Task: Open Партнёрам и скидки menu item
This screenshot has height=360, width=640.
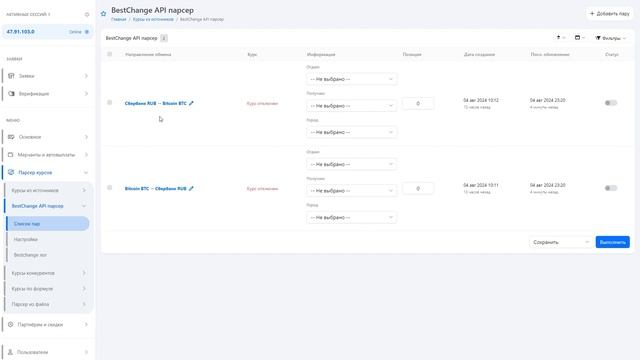Action: pos(47,324)
